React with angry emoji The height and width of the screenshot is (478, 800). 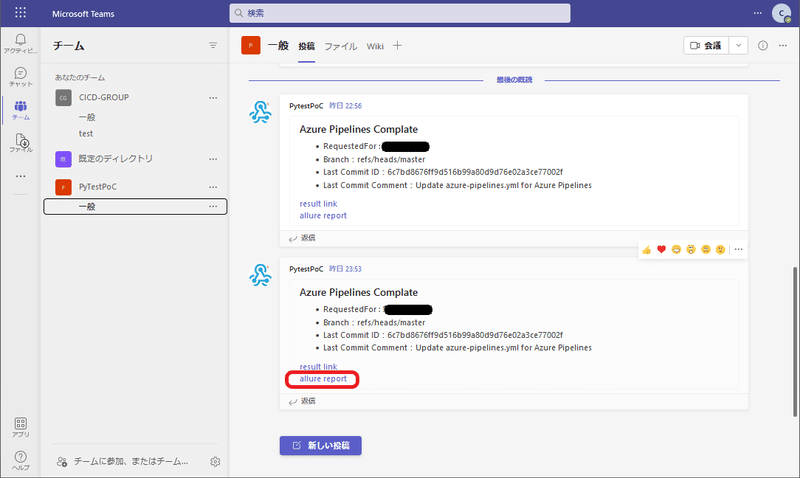(720, 249)
